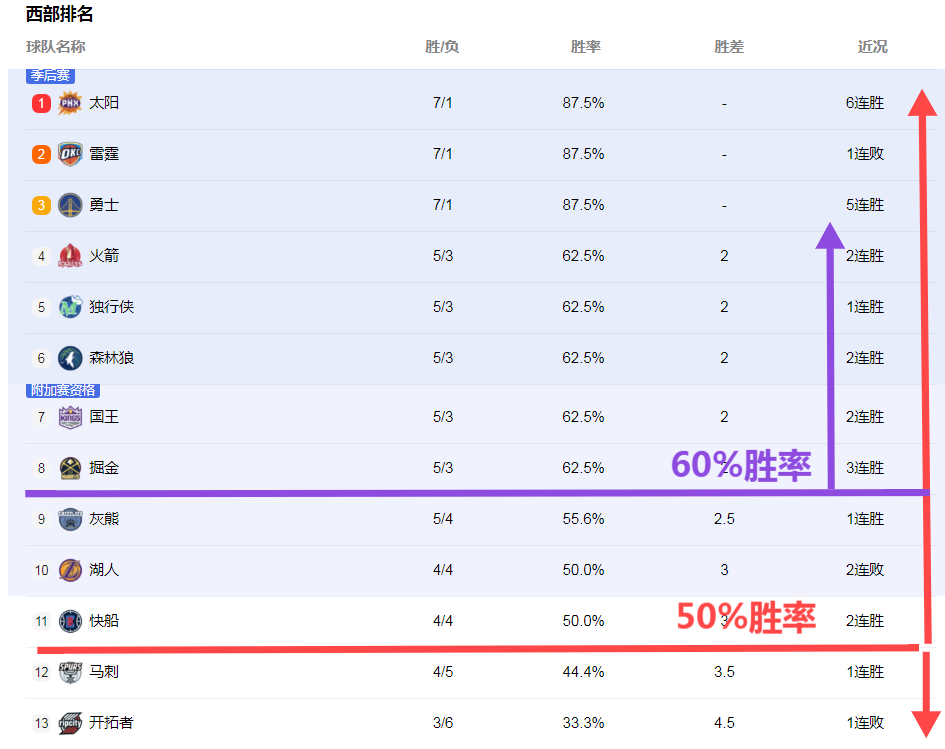Click the Lakers (湖人) team logo

coord(68,570)
